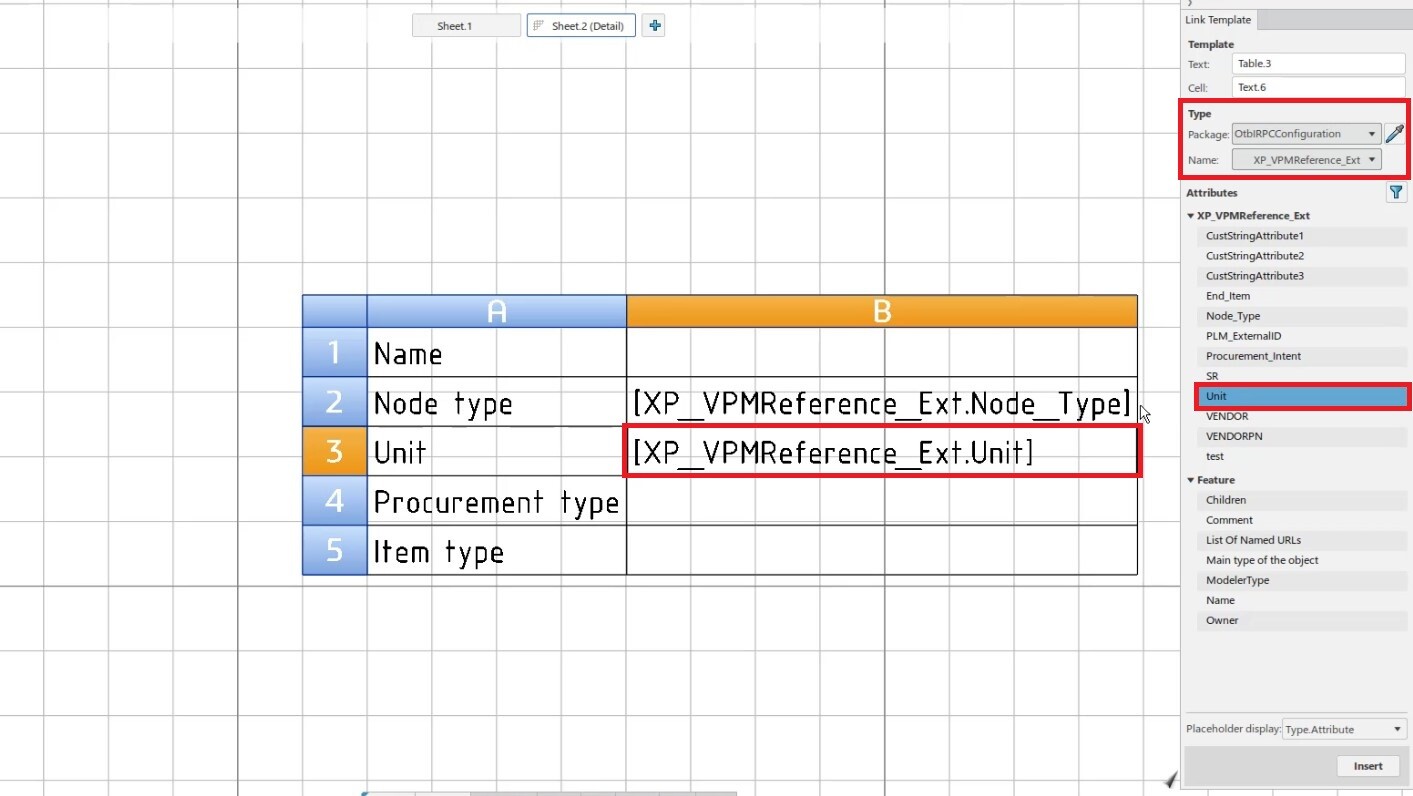Viewport: 1413px width, 796px height.
Task: Select the CustStringAttribute3 attribute
Action: 1301,276
